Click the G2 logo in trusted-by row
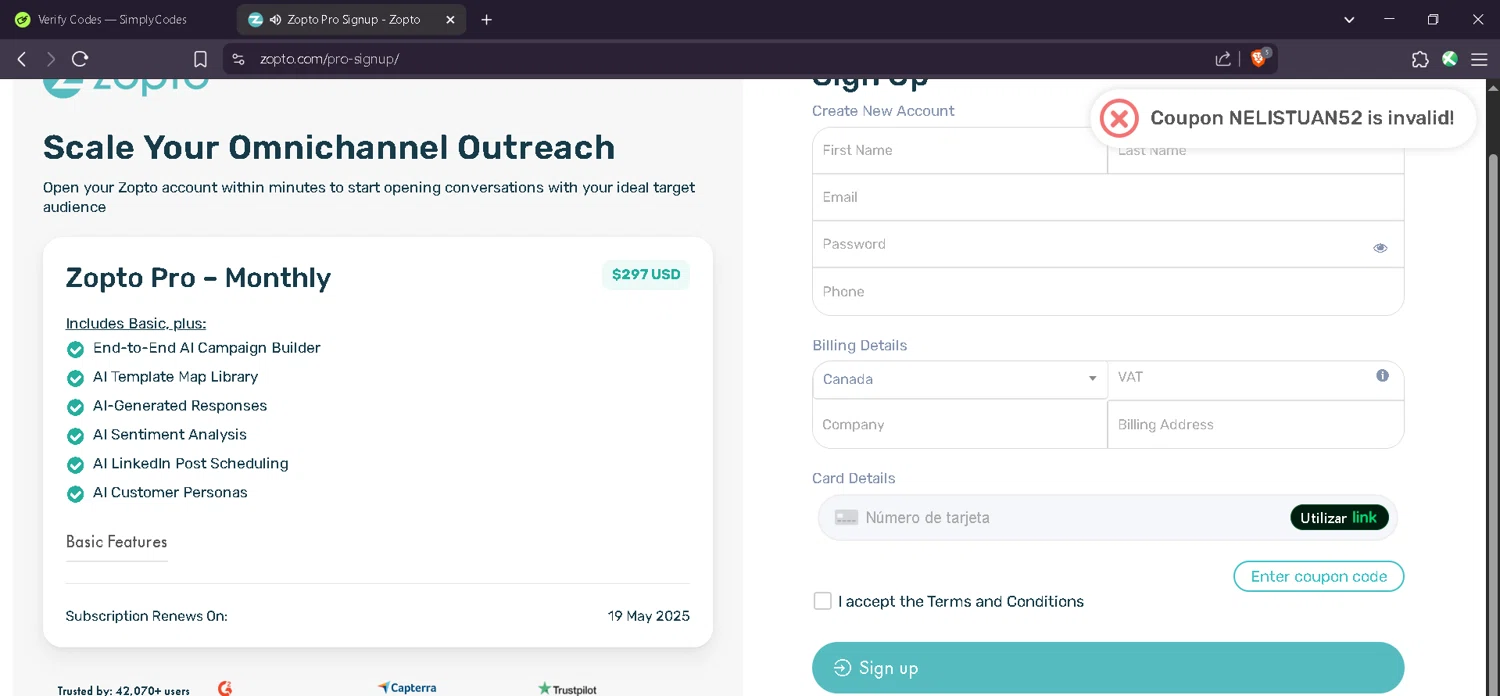Viewport: 1500px width, 696px height. point(225,688)
